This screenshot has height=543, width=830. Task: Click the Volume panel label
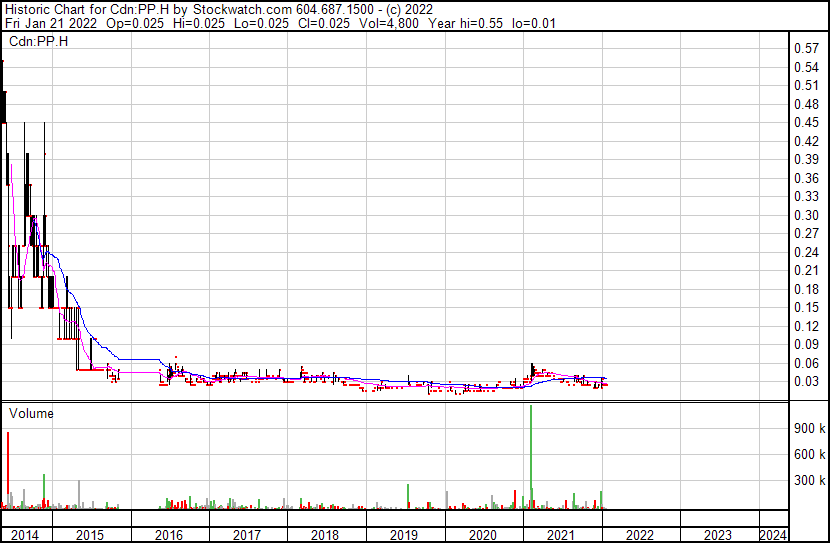31,413
